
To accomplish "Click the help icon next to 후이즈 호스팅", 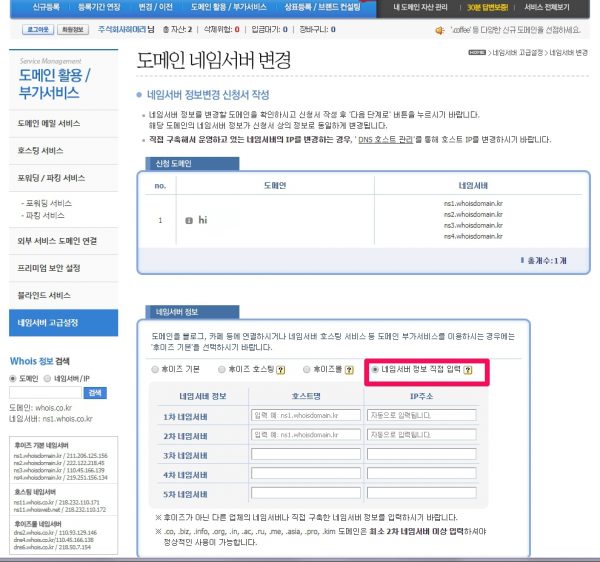I will click(x=281, y=370).
